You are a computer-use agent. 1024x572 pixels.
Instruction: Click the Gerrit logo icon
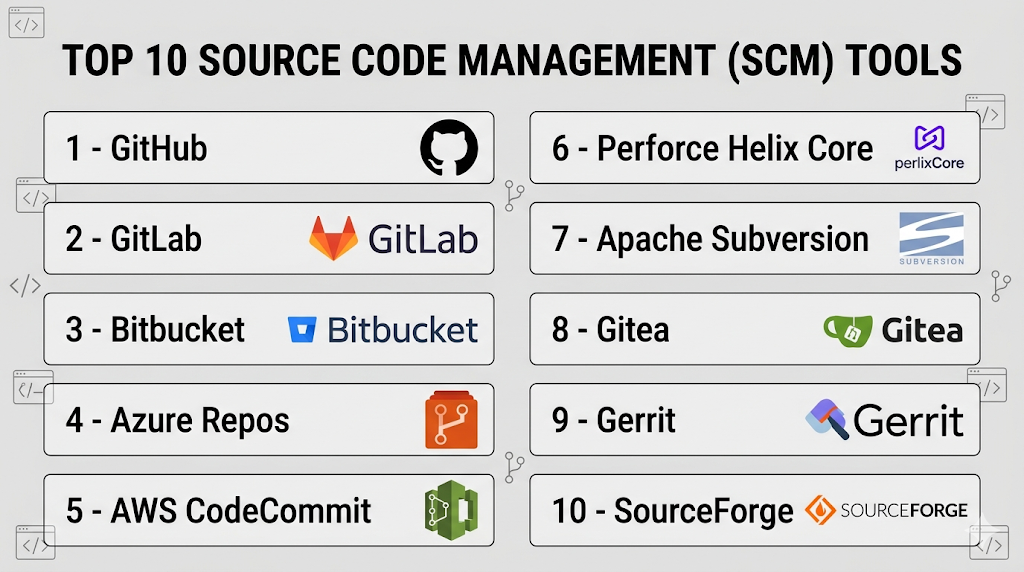(x=827, y=419)
